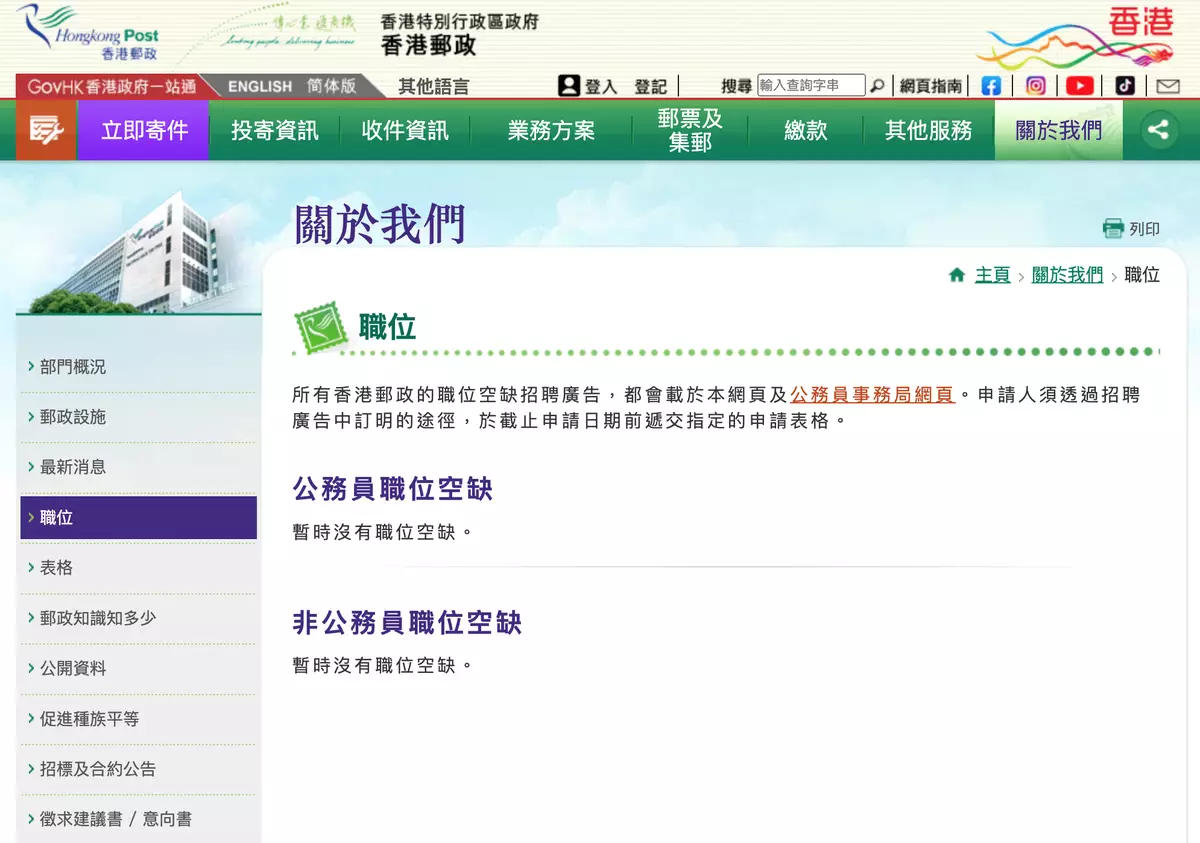
Task: Click the Hongkong Post logo
Action: 88,34
